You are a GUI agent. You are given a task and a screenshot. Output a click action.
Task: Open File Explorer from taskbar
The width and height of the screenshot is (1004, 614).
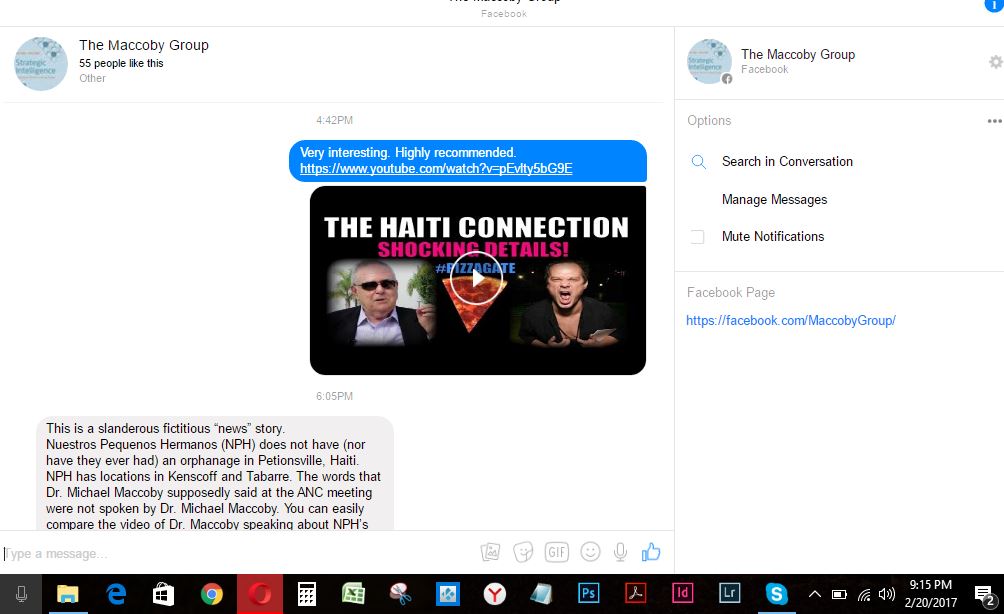pos(67,594)
